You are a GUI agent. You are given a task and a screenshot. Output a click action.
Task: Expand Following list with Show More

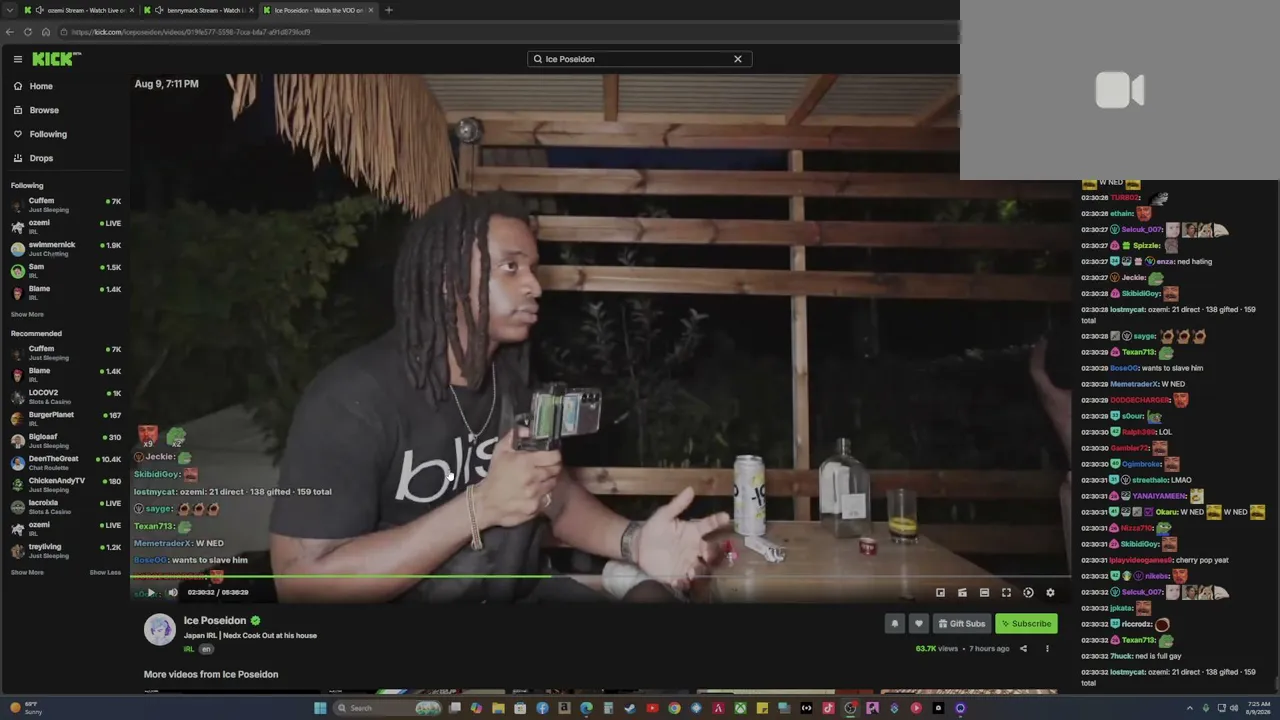point(27,314)
